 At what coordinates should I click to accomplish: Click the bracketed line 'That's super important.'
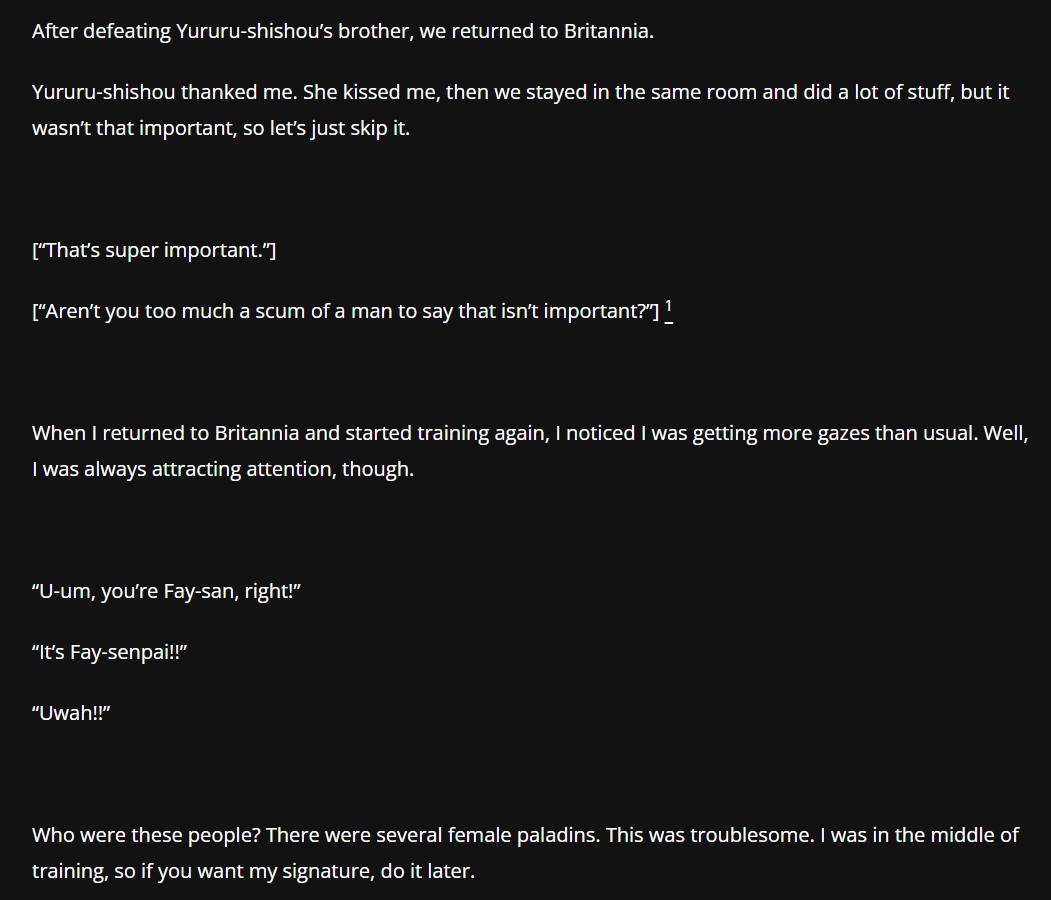pyautogui.click(x=153, y=250)
